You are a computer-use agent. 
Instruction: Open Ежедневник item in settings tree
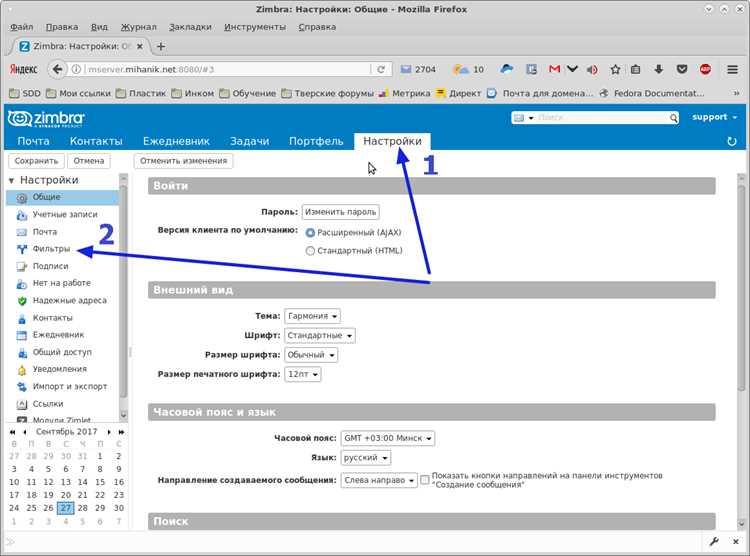58,335
